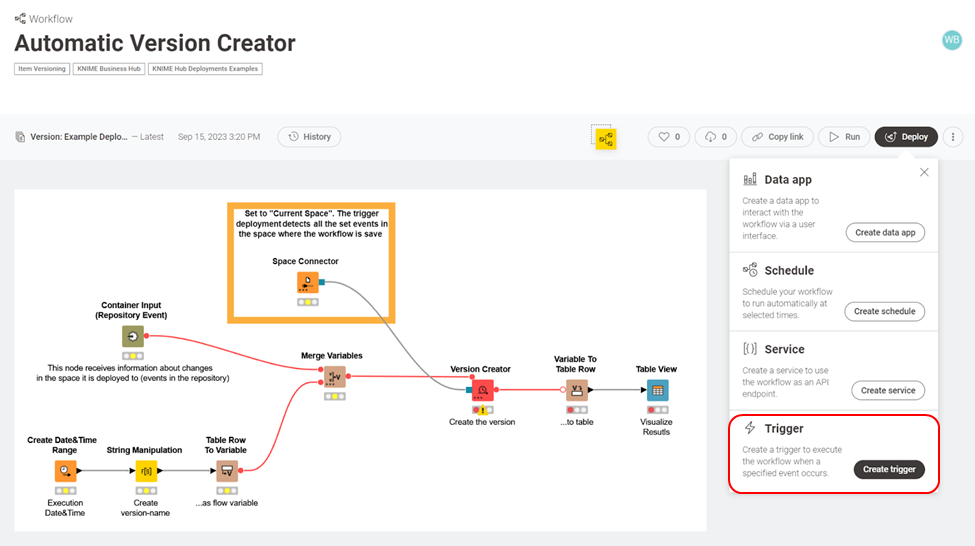The height and width of the screenshot is (546, 975).
Task: Click the Variable To Table Row node
Action: [x=577, y=390]
